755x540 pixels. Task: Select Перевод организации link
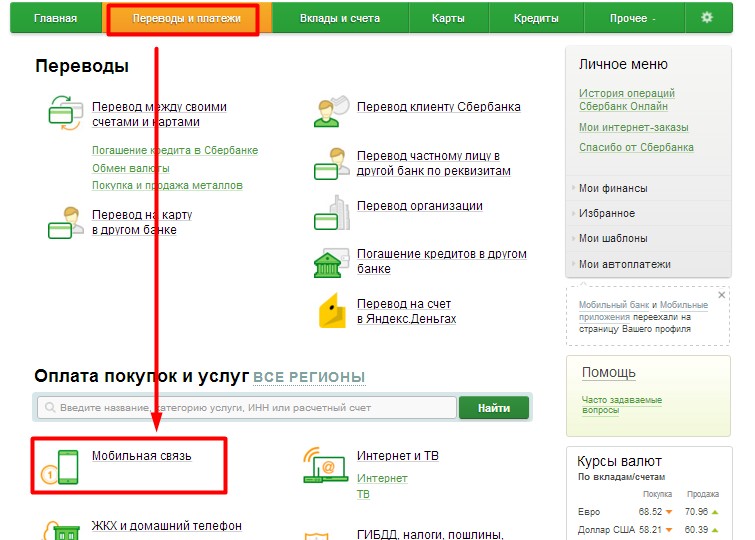click(x=419, y=206)
